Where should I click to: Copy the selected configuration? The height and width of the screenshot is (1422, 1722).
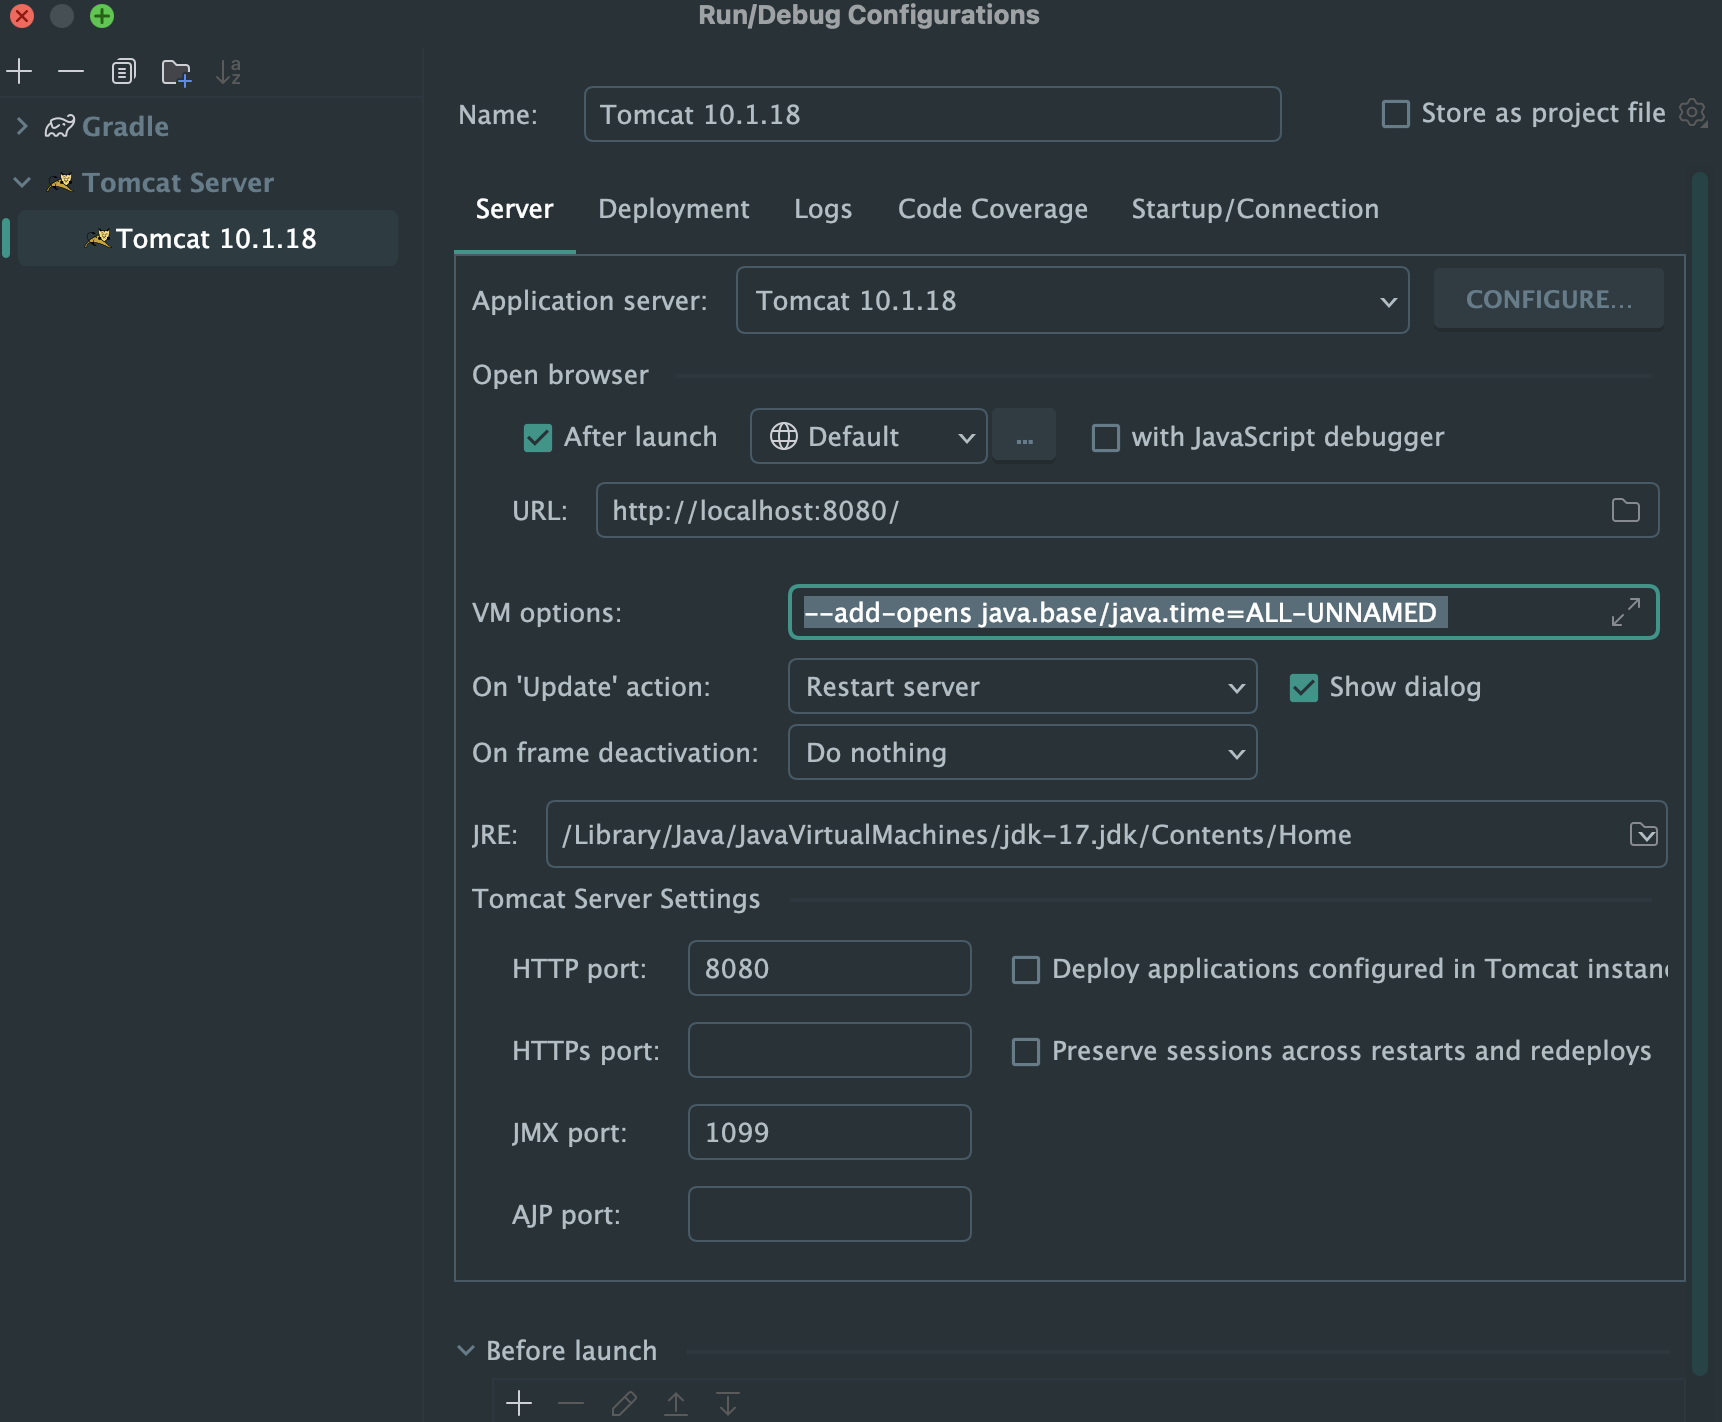click(x=123, y=71)
